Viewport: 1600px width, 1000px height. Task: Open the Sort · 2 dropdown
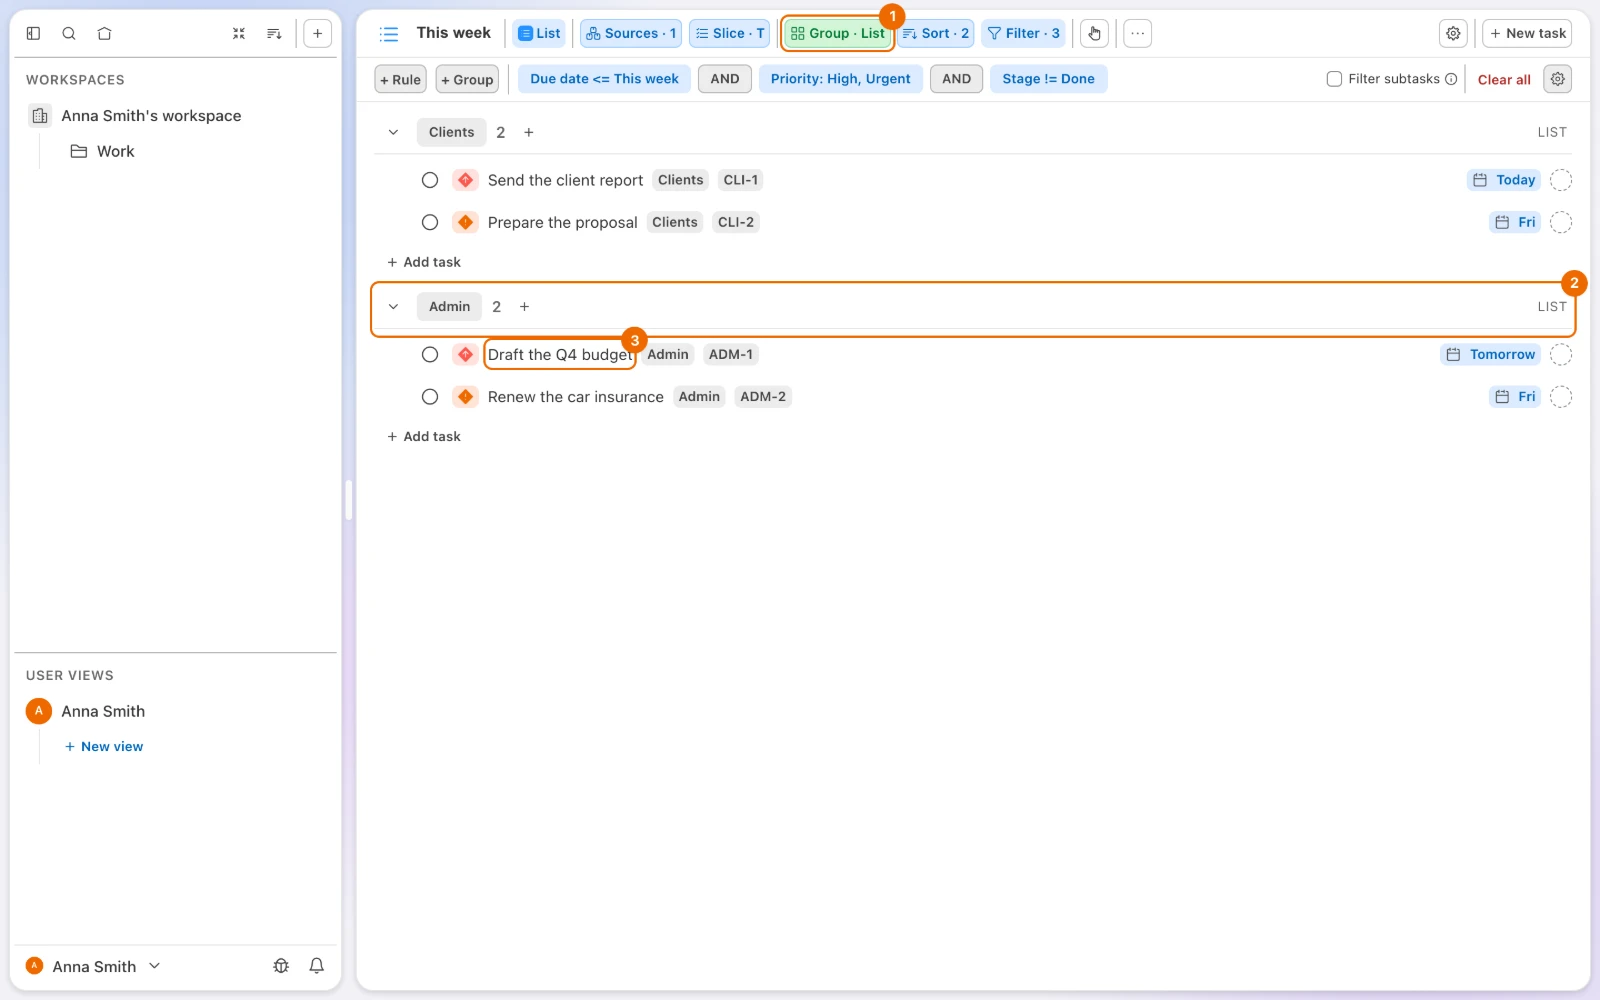(x=936, y=33)
